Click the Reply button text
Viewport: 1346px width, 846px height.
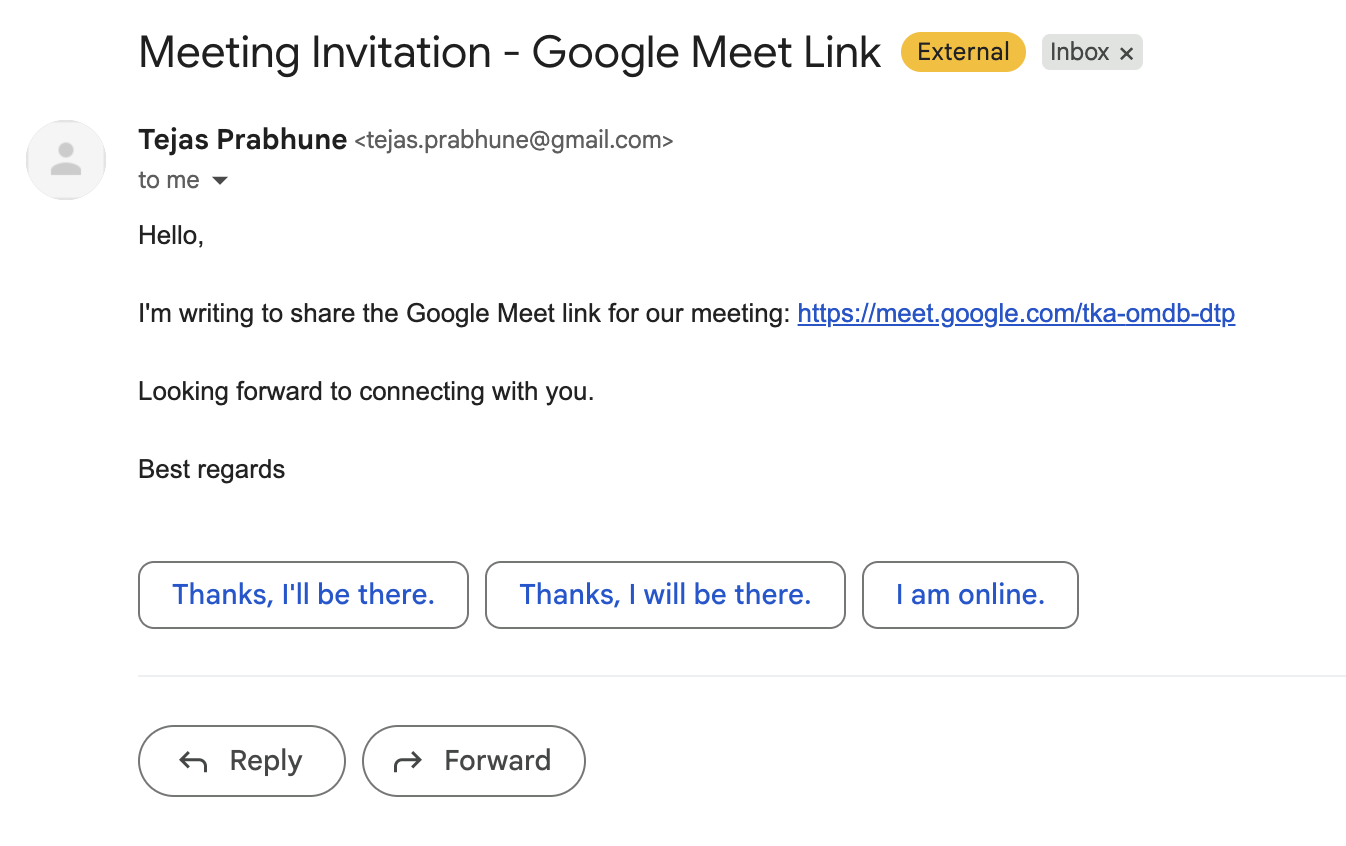(266, 761)
